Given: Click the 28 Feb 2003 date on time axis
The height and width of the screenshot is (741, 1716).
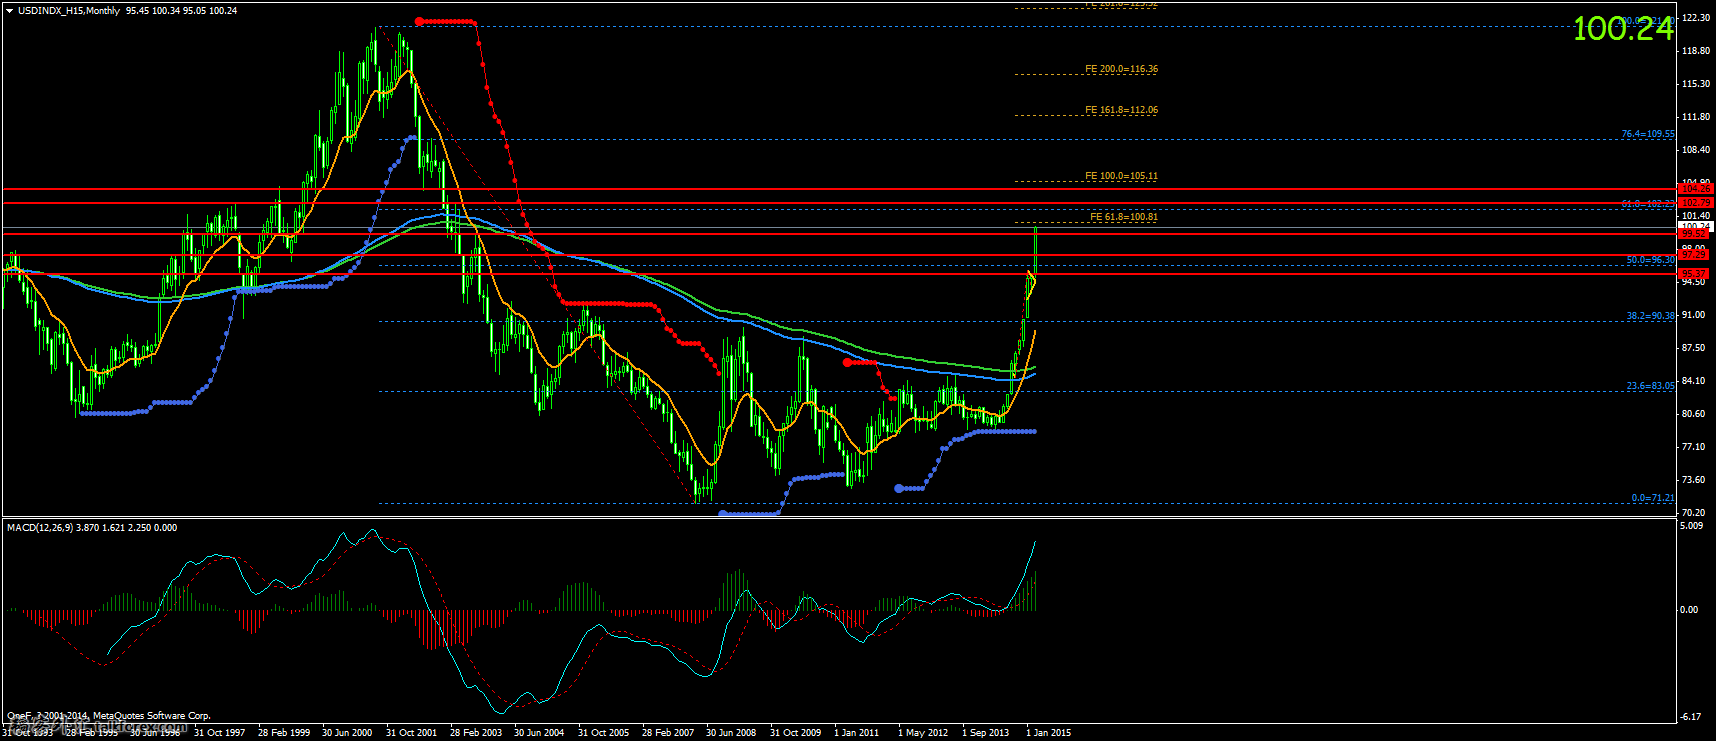Looking at the screenshot, I should (476, 733).
